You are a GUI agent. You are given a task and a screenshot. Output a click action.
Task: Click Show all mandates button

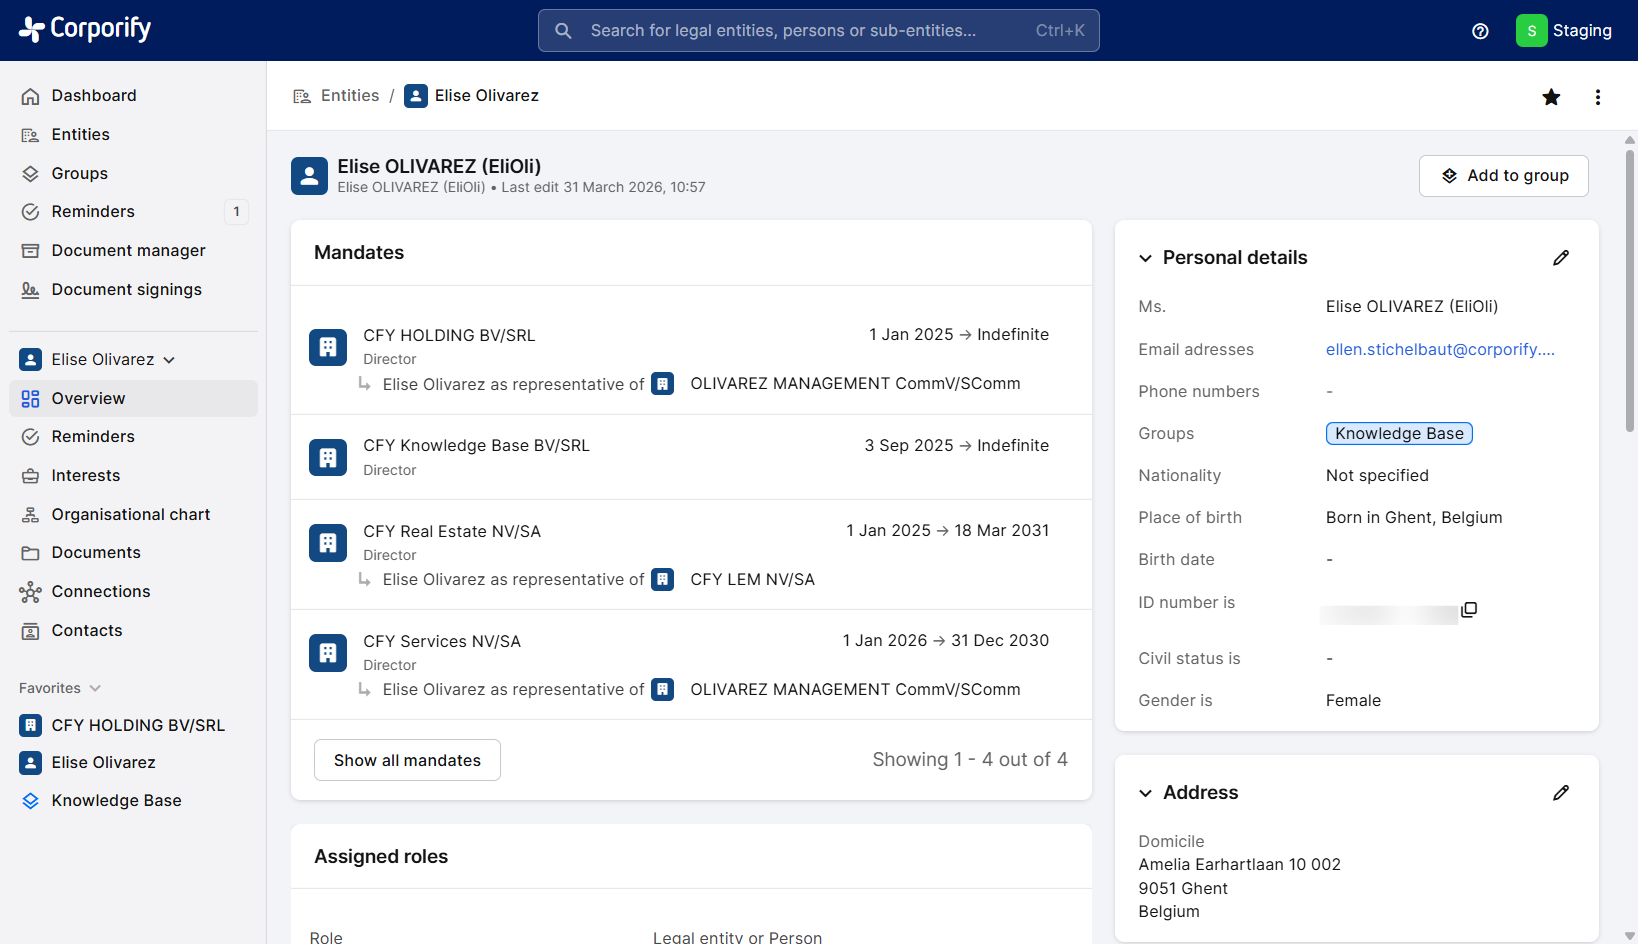pyautogui.click(x=407, y=761)
